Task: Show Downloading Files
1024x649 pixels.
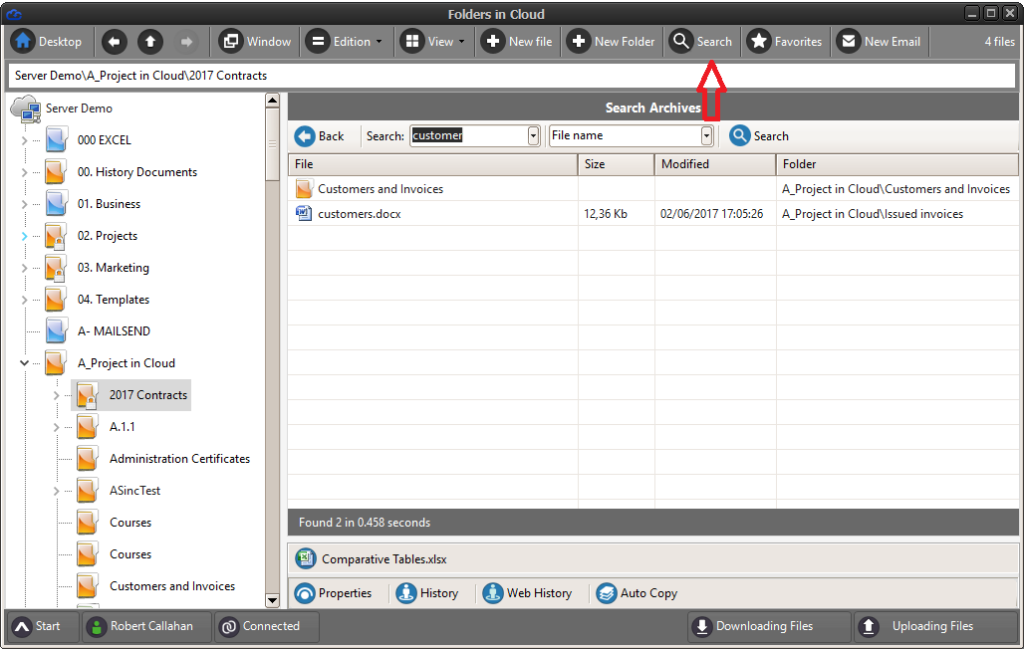Action: pos(768,626)
